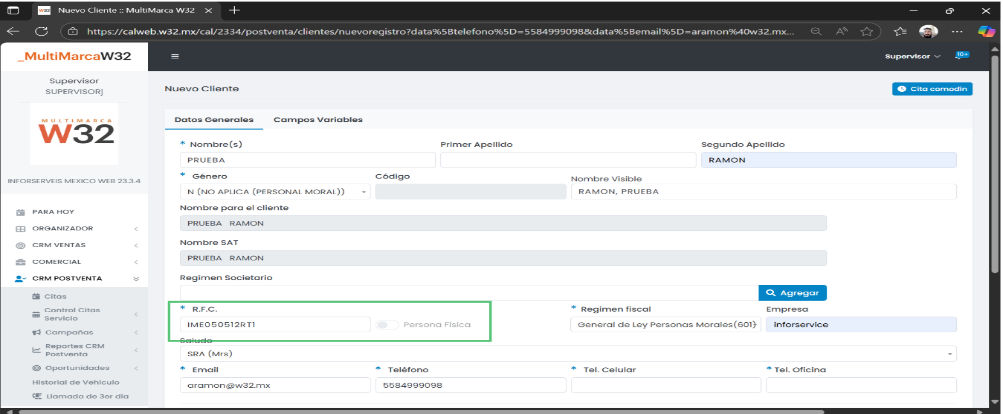Click the Agregar button
Image resolution: width=1003 pixels, height=414 pixels.
click(792, 293)
